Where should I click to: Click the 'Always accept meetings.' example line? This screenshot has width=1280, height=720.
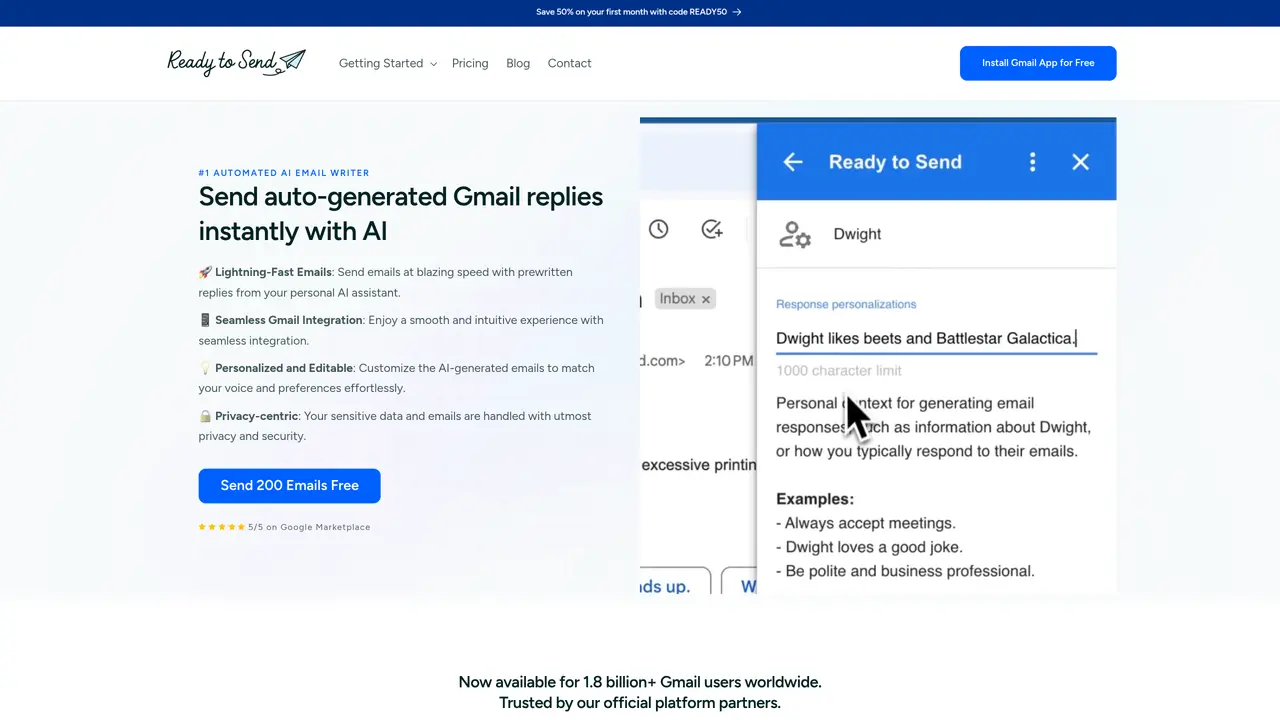click(866, 523)
